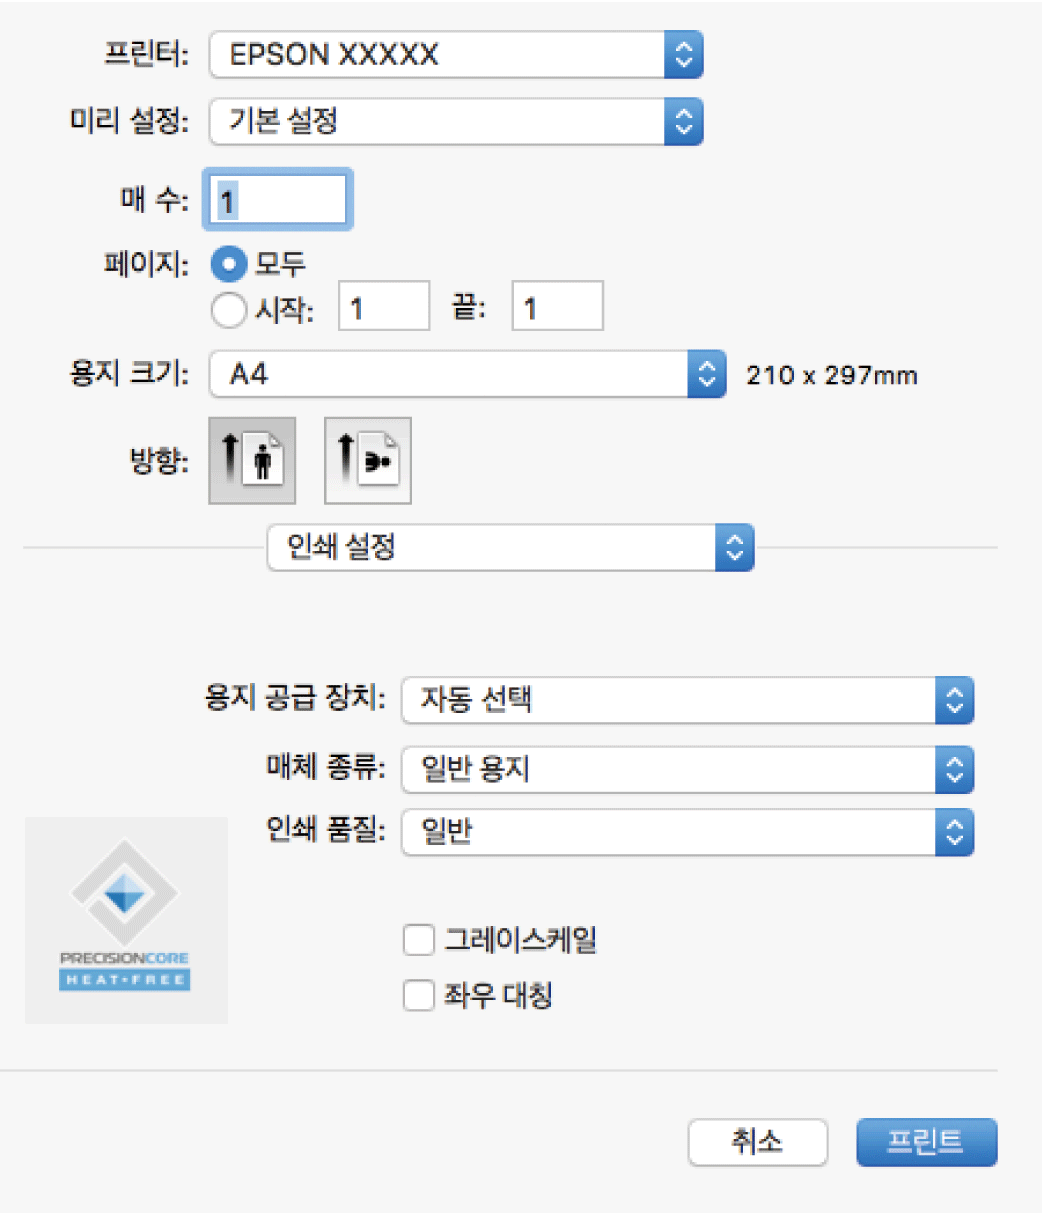
Task: Enable the 그레이스케일 checkbox
Action: (419, 940)
